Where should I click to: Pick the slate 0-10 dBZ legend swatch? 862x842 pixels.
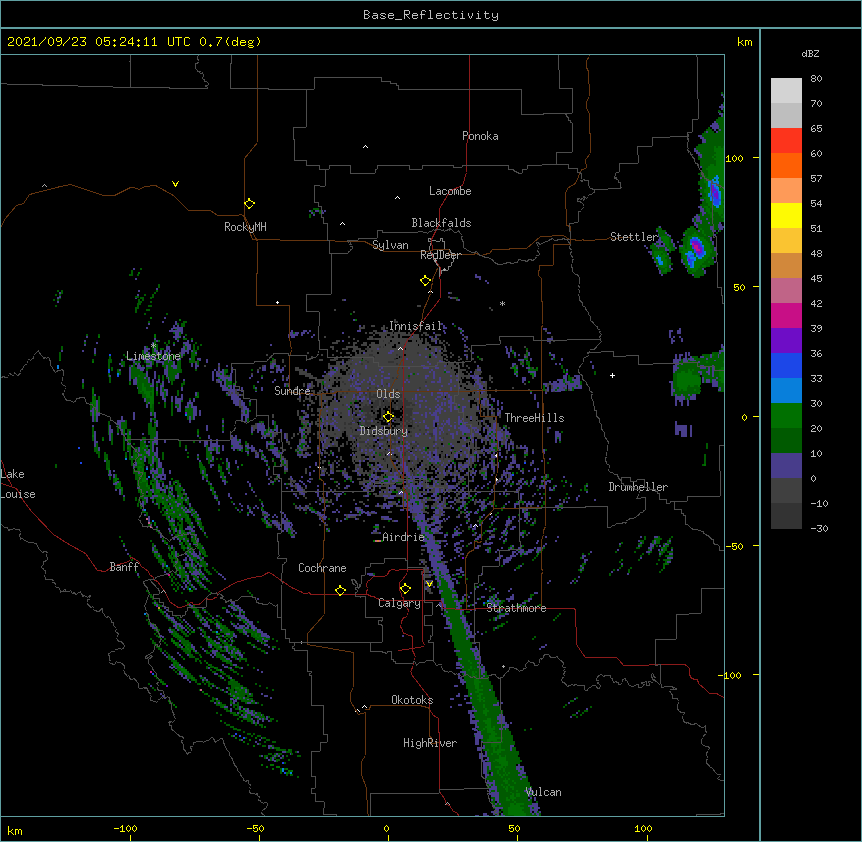coord(786,466)
